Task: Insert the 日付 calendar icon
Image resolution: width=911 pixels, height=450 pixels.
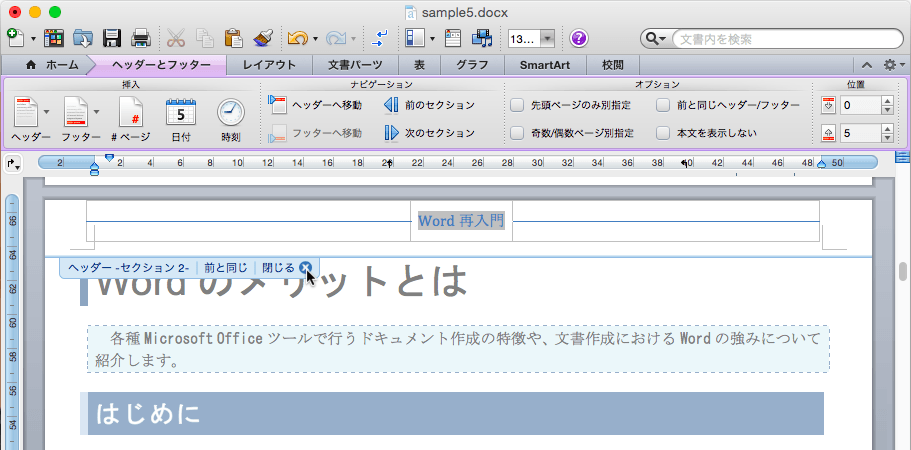Action: click(181, 120)
